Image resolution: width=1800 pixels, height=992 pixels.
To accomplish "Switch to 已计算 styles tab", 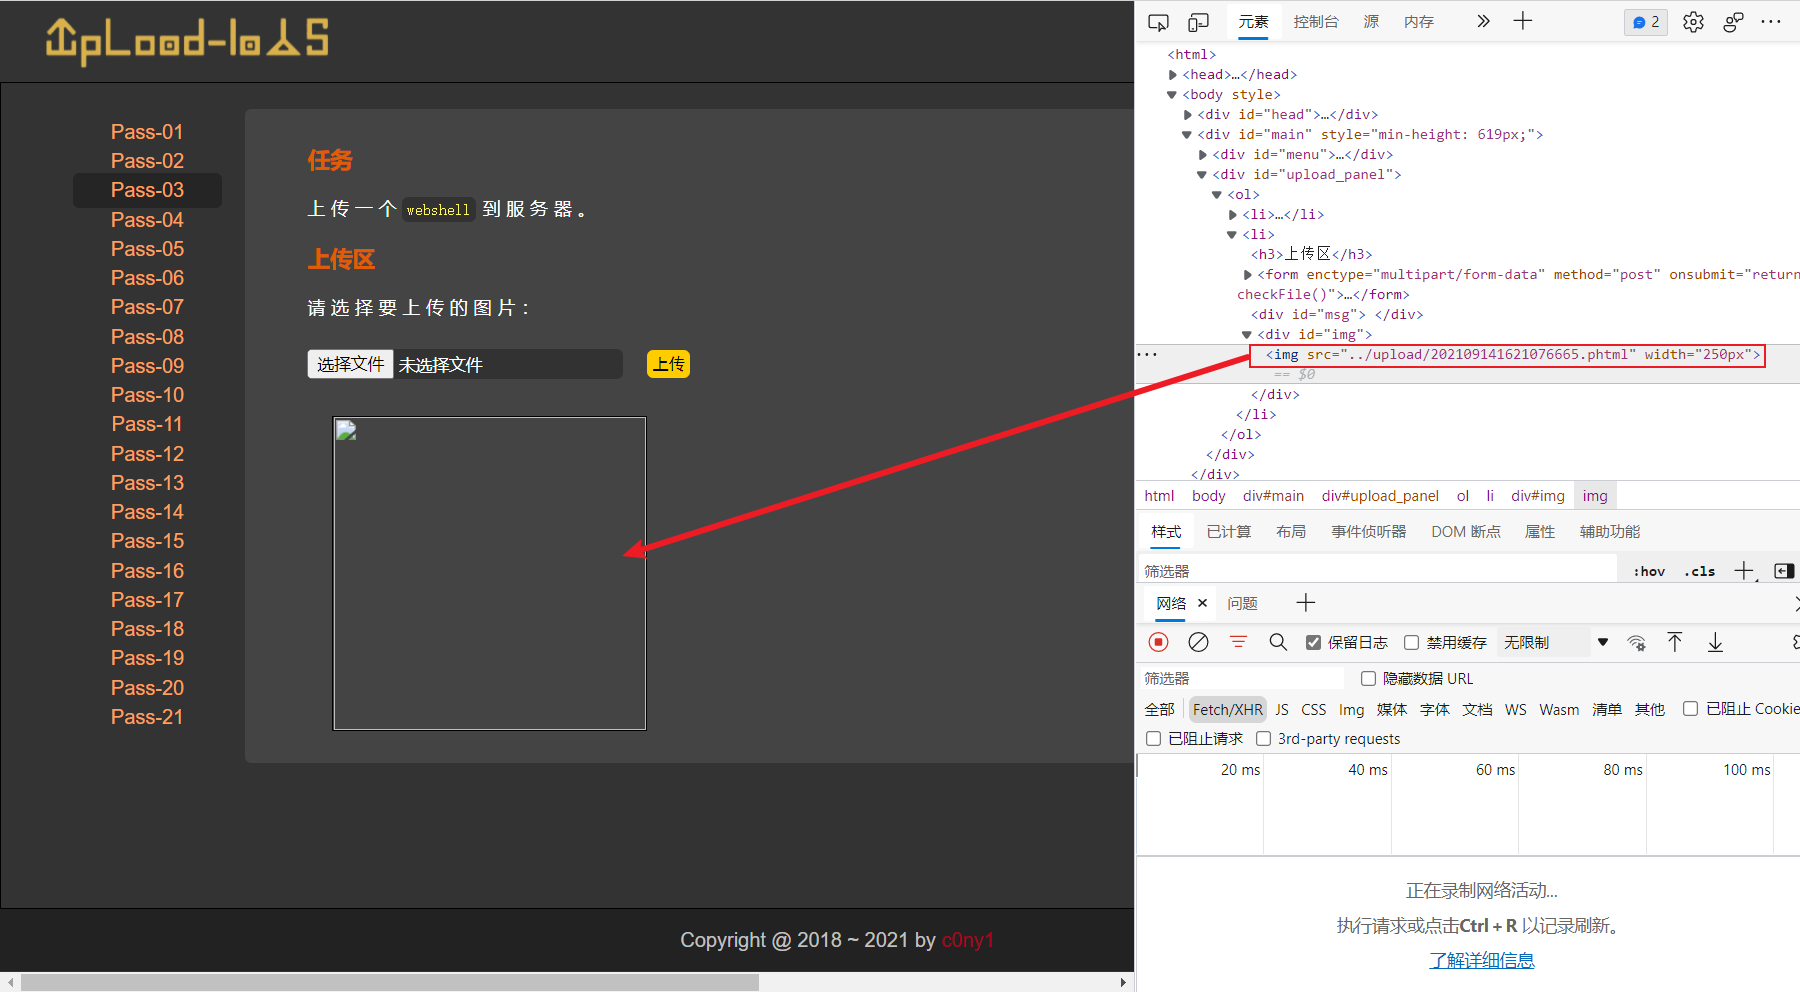I will coord(1228,532).
